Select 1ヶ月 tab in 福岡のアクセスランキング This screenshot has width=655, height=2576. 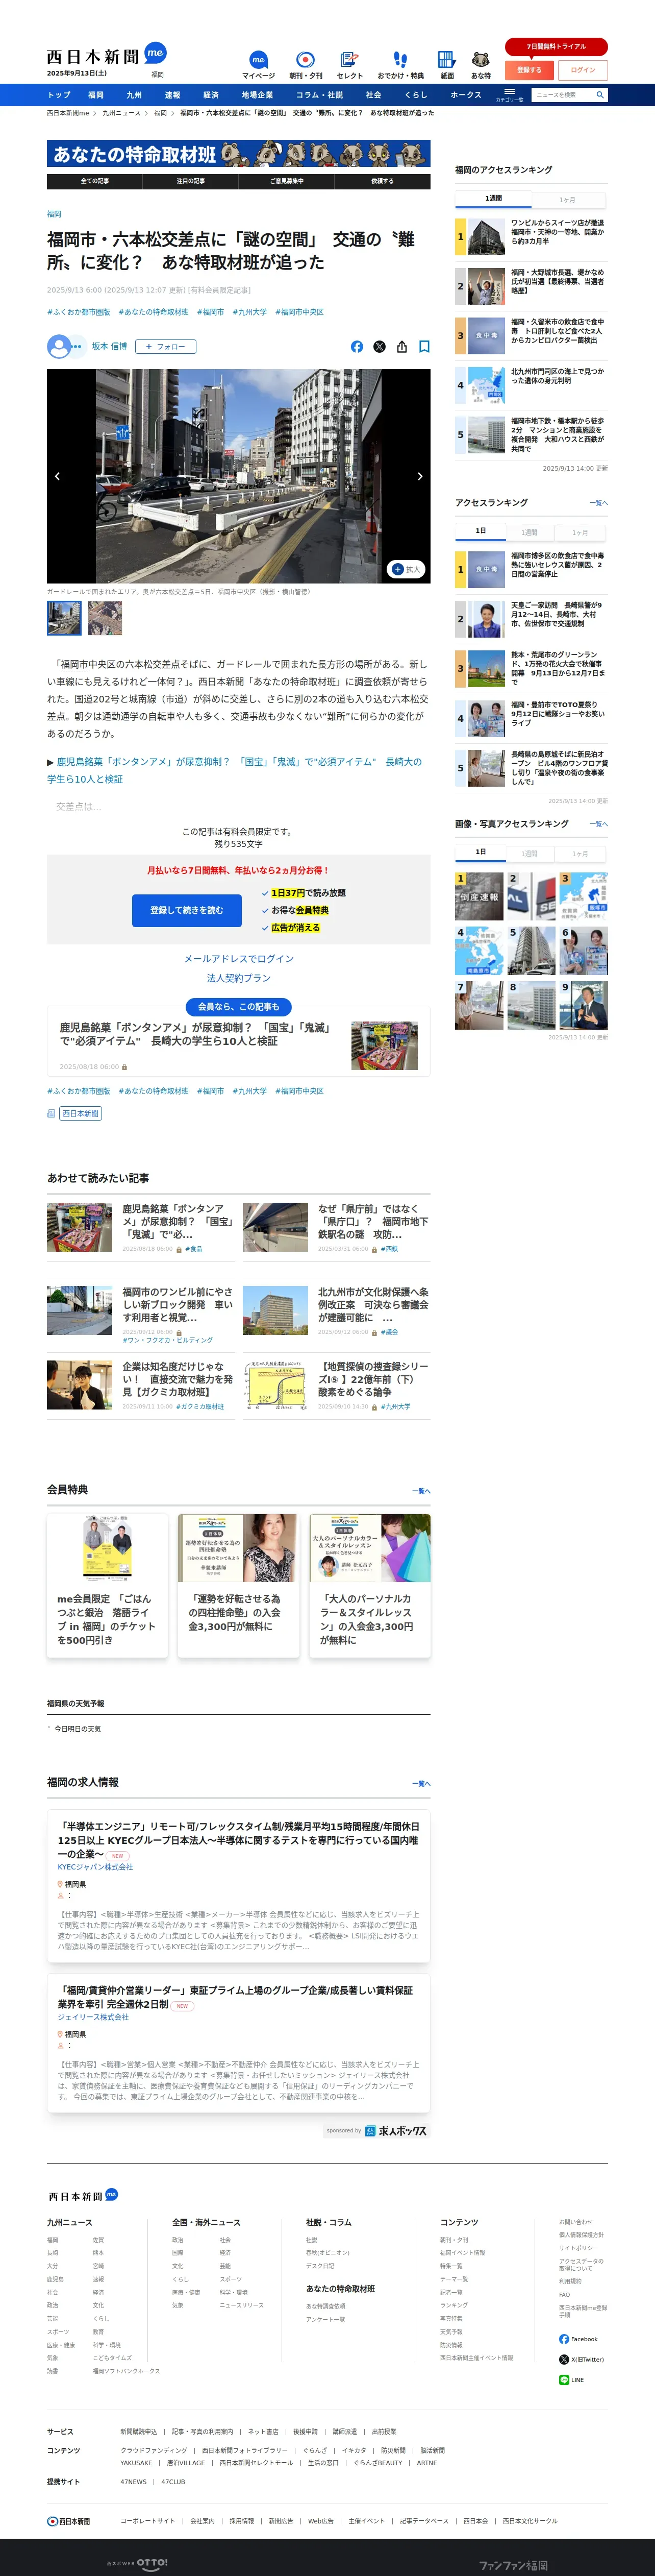(x=568, y=199)
